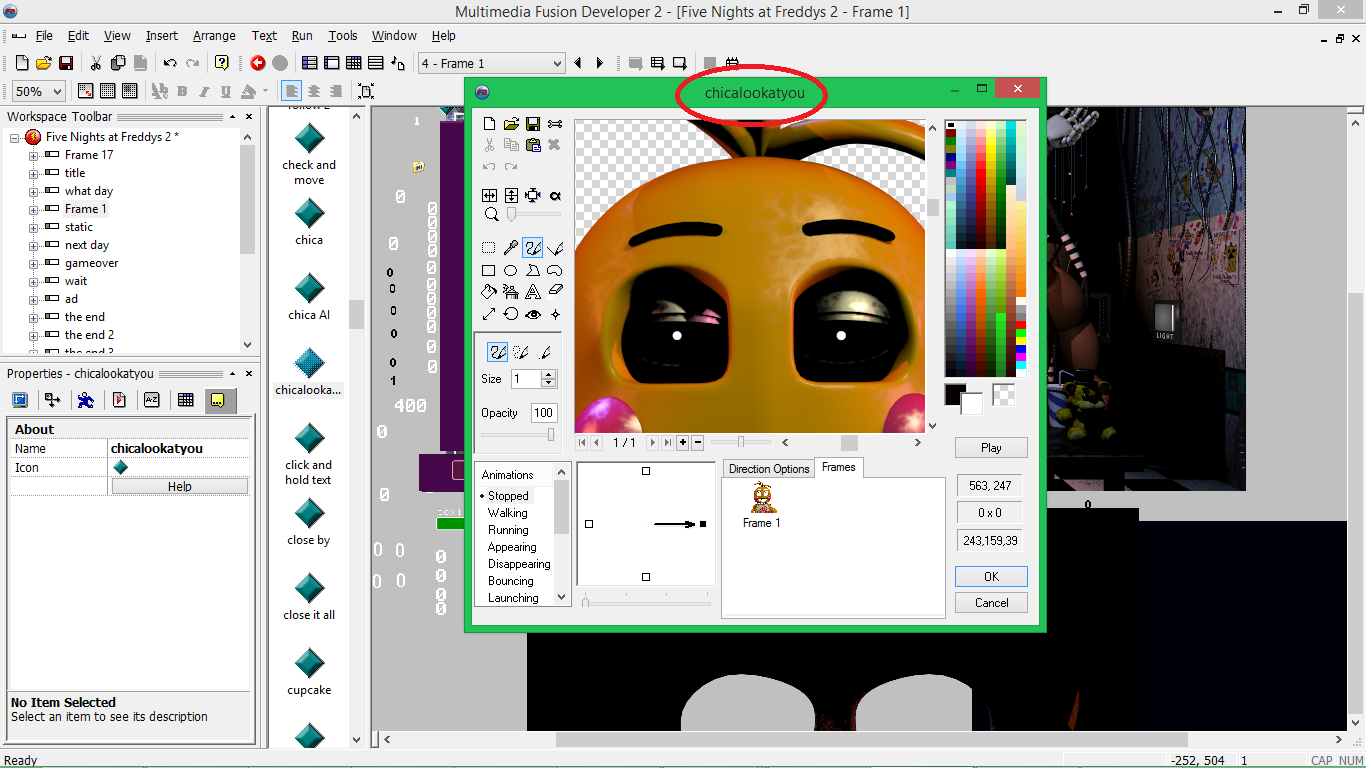Click the OK button in image editor

(991, 577)
